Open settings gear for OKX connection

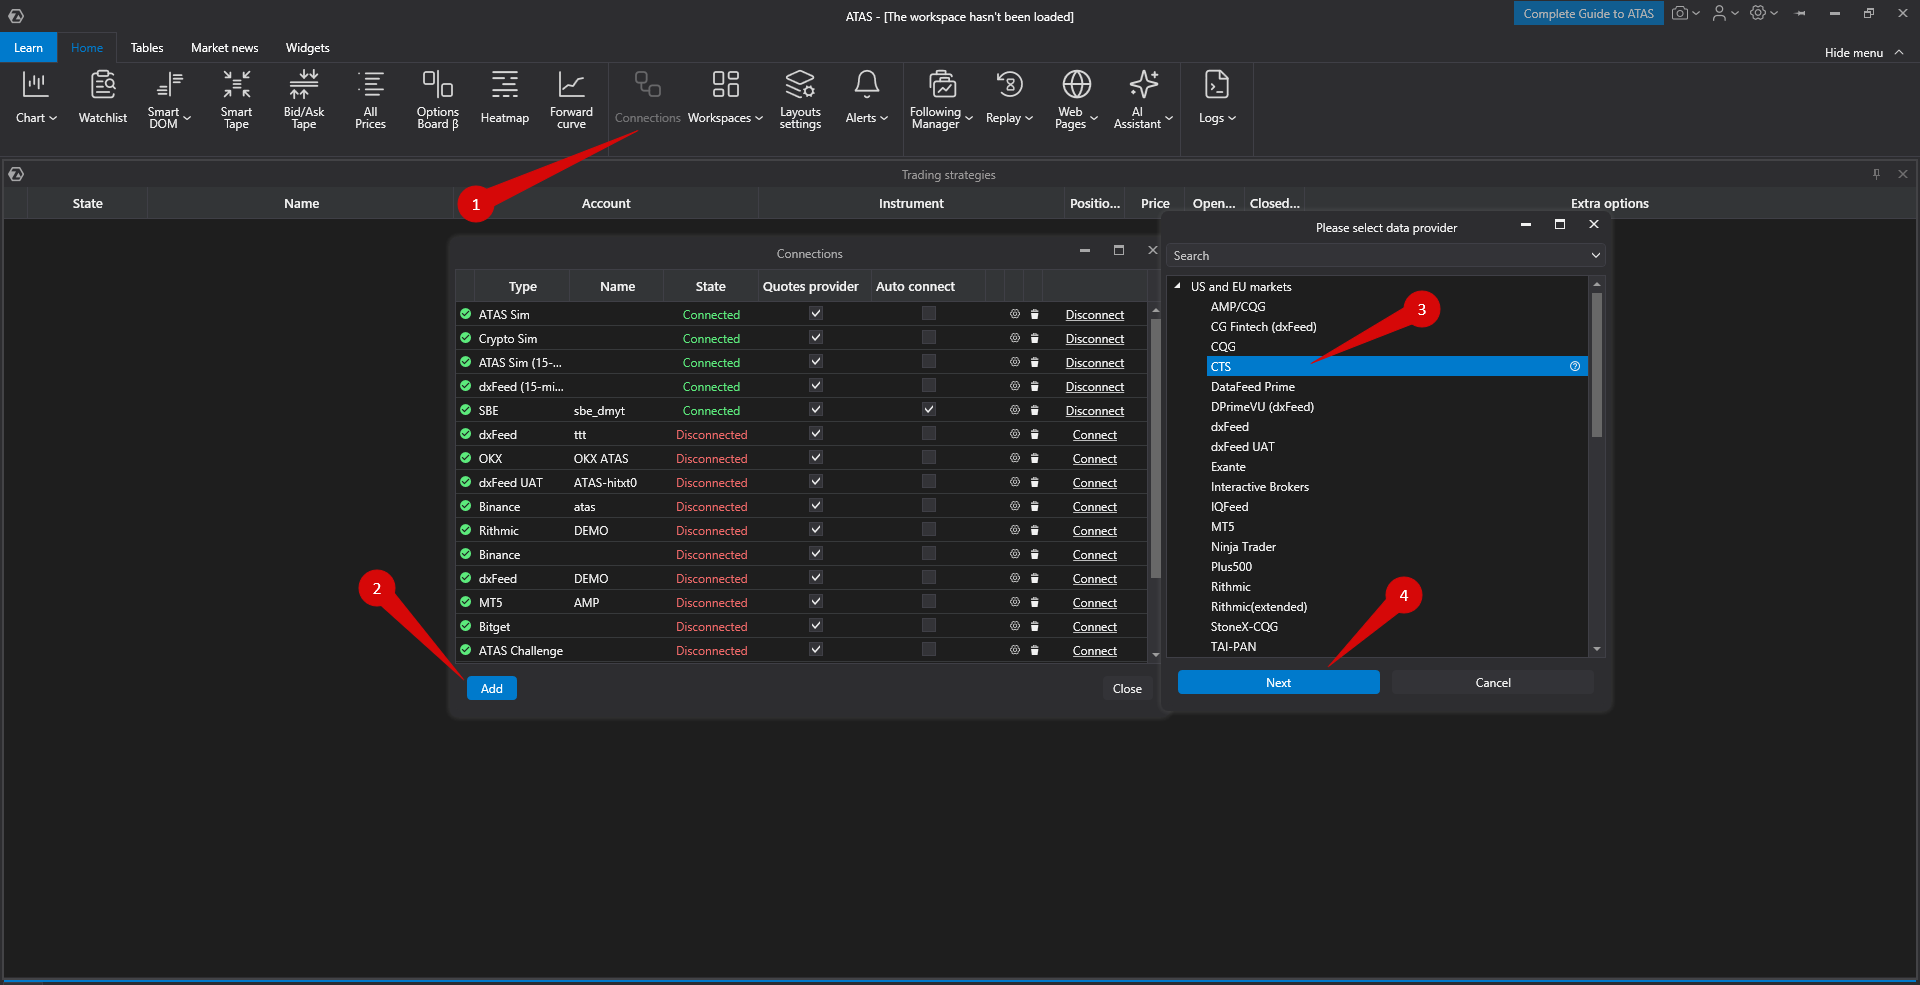pos(1015,458)
